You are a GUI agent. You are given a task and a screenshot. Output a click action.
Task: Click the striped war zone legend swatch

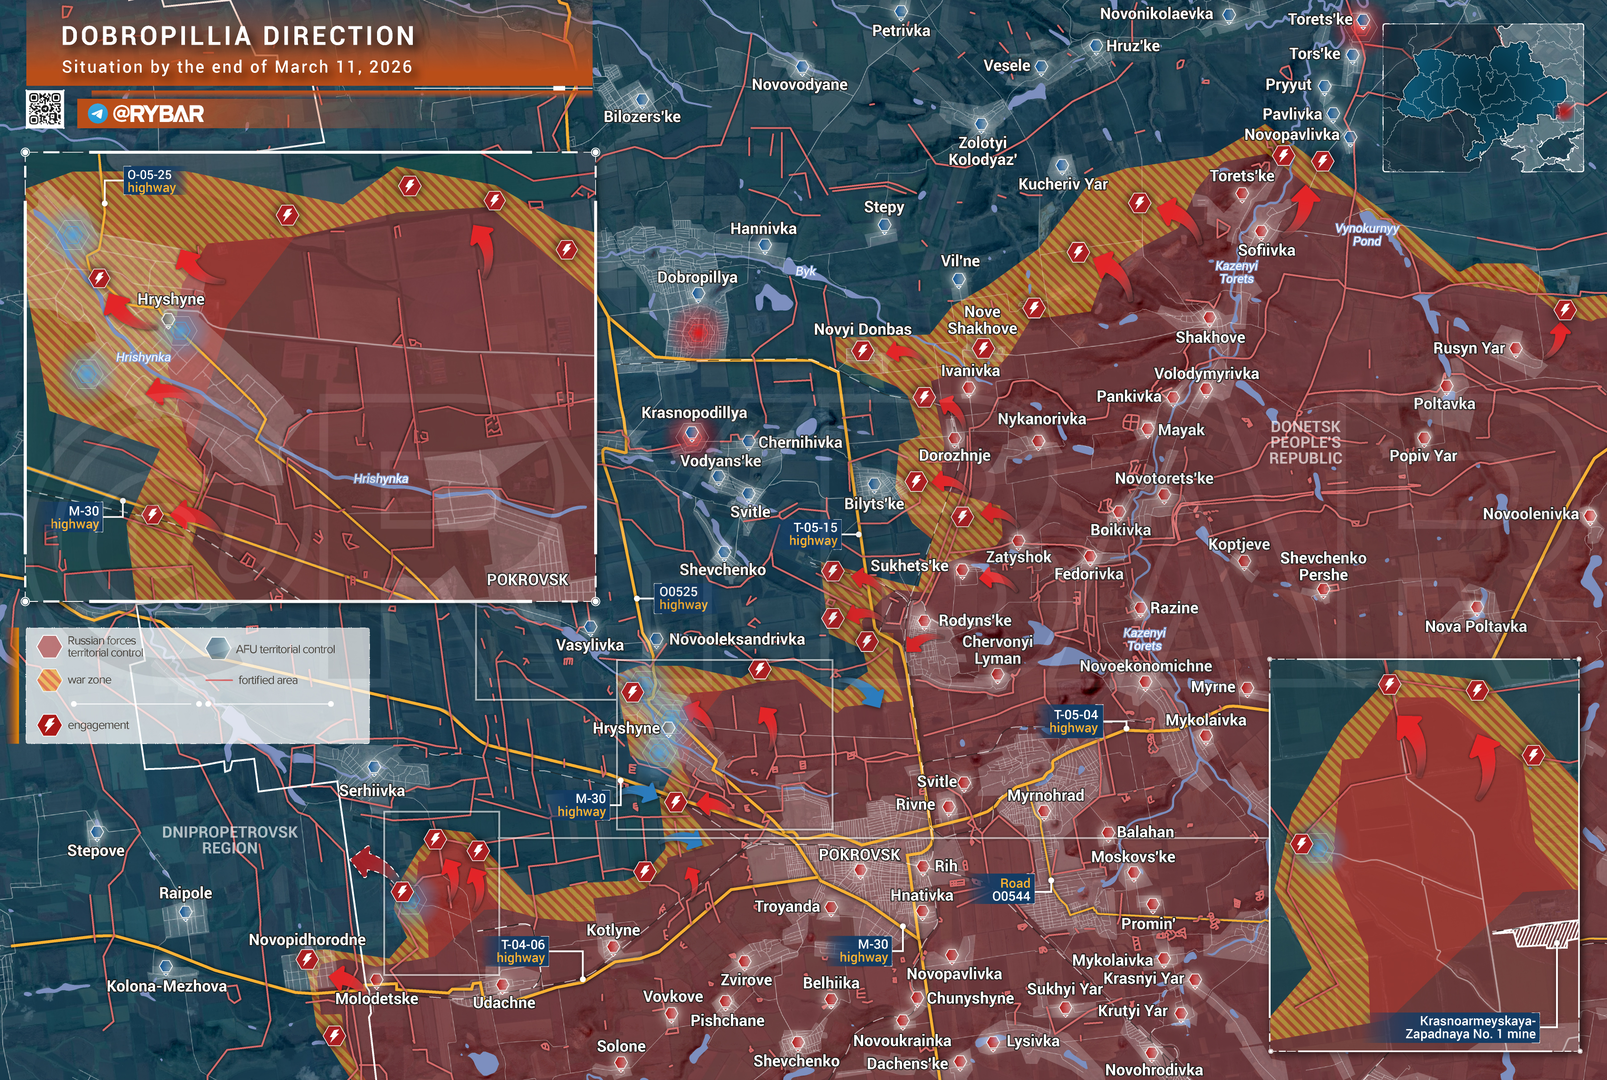(49, 680)
